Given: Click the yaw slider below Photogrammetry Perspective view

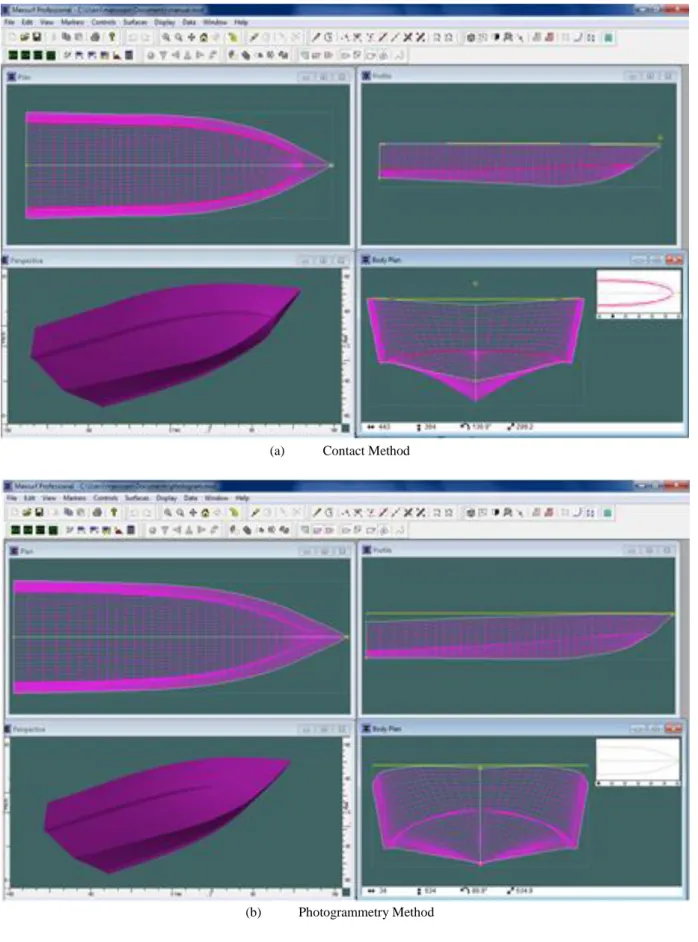Looking at the screenshot, I should (175, 893).
